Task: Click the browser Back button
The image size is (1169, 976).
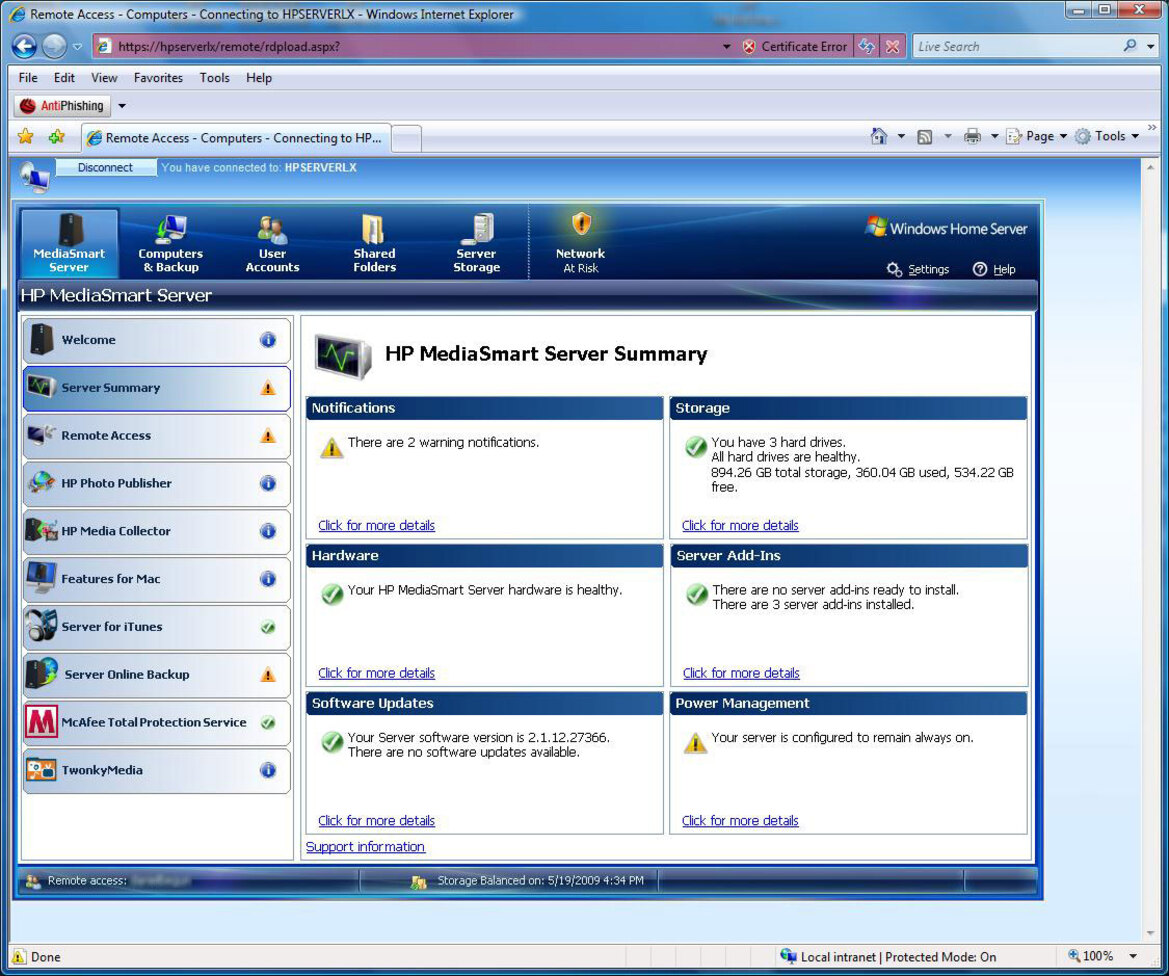Action: 25,46
